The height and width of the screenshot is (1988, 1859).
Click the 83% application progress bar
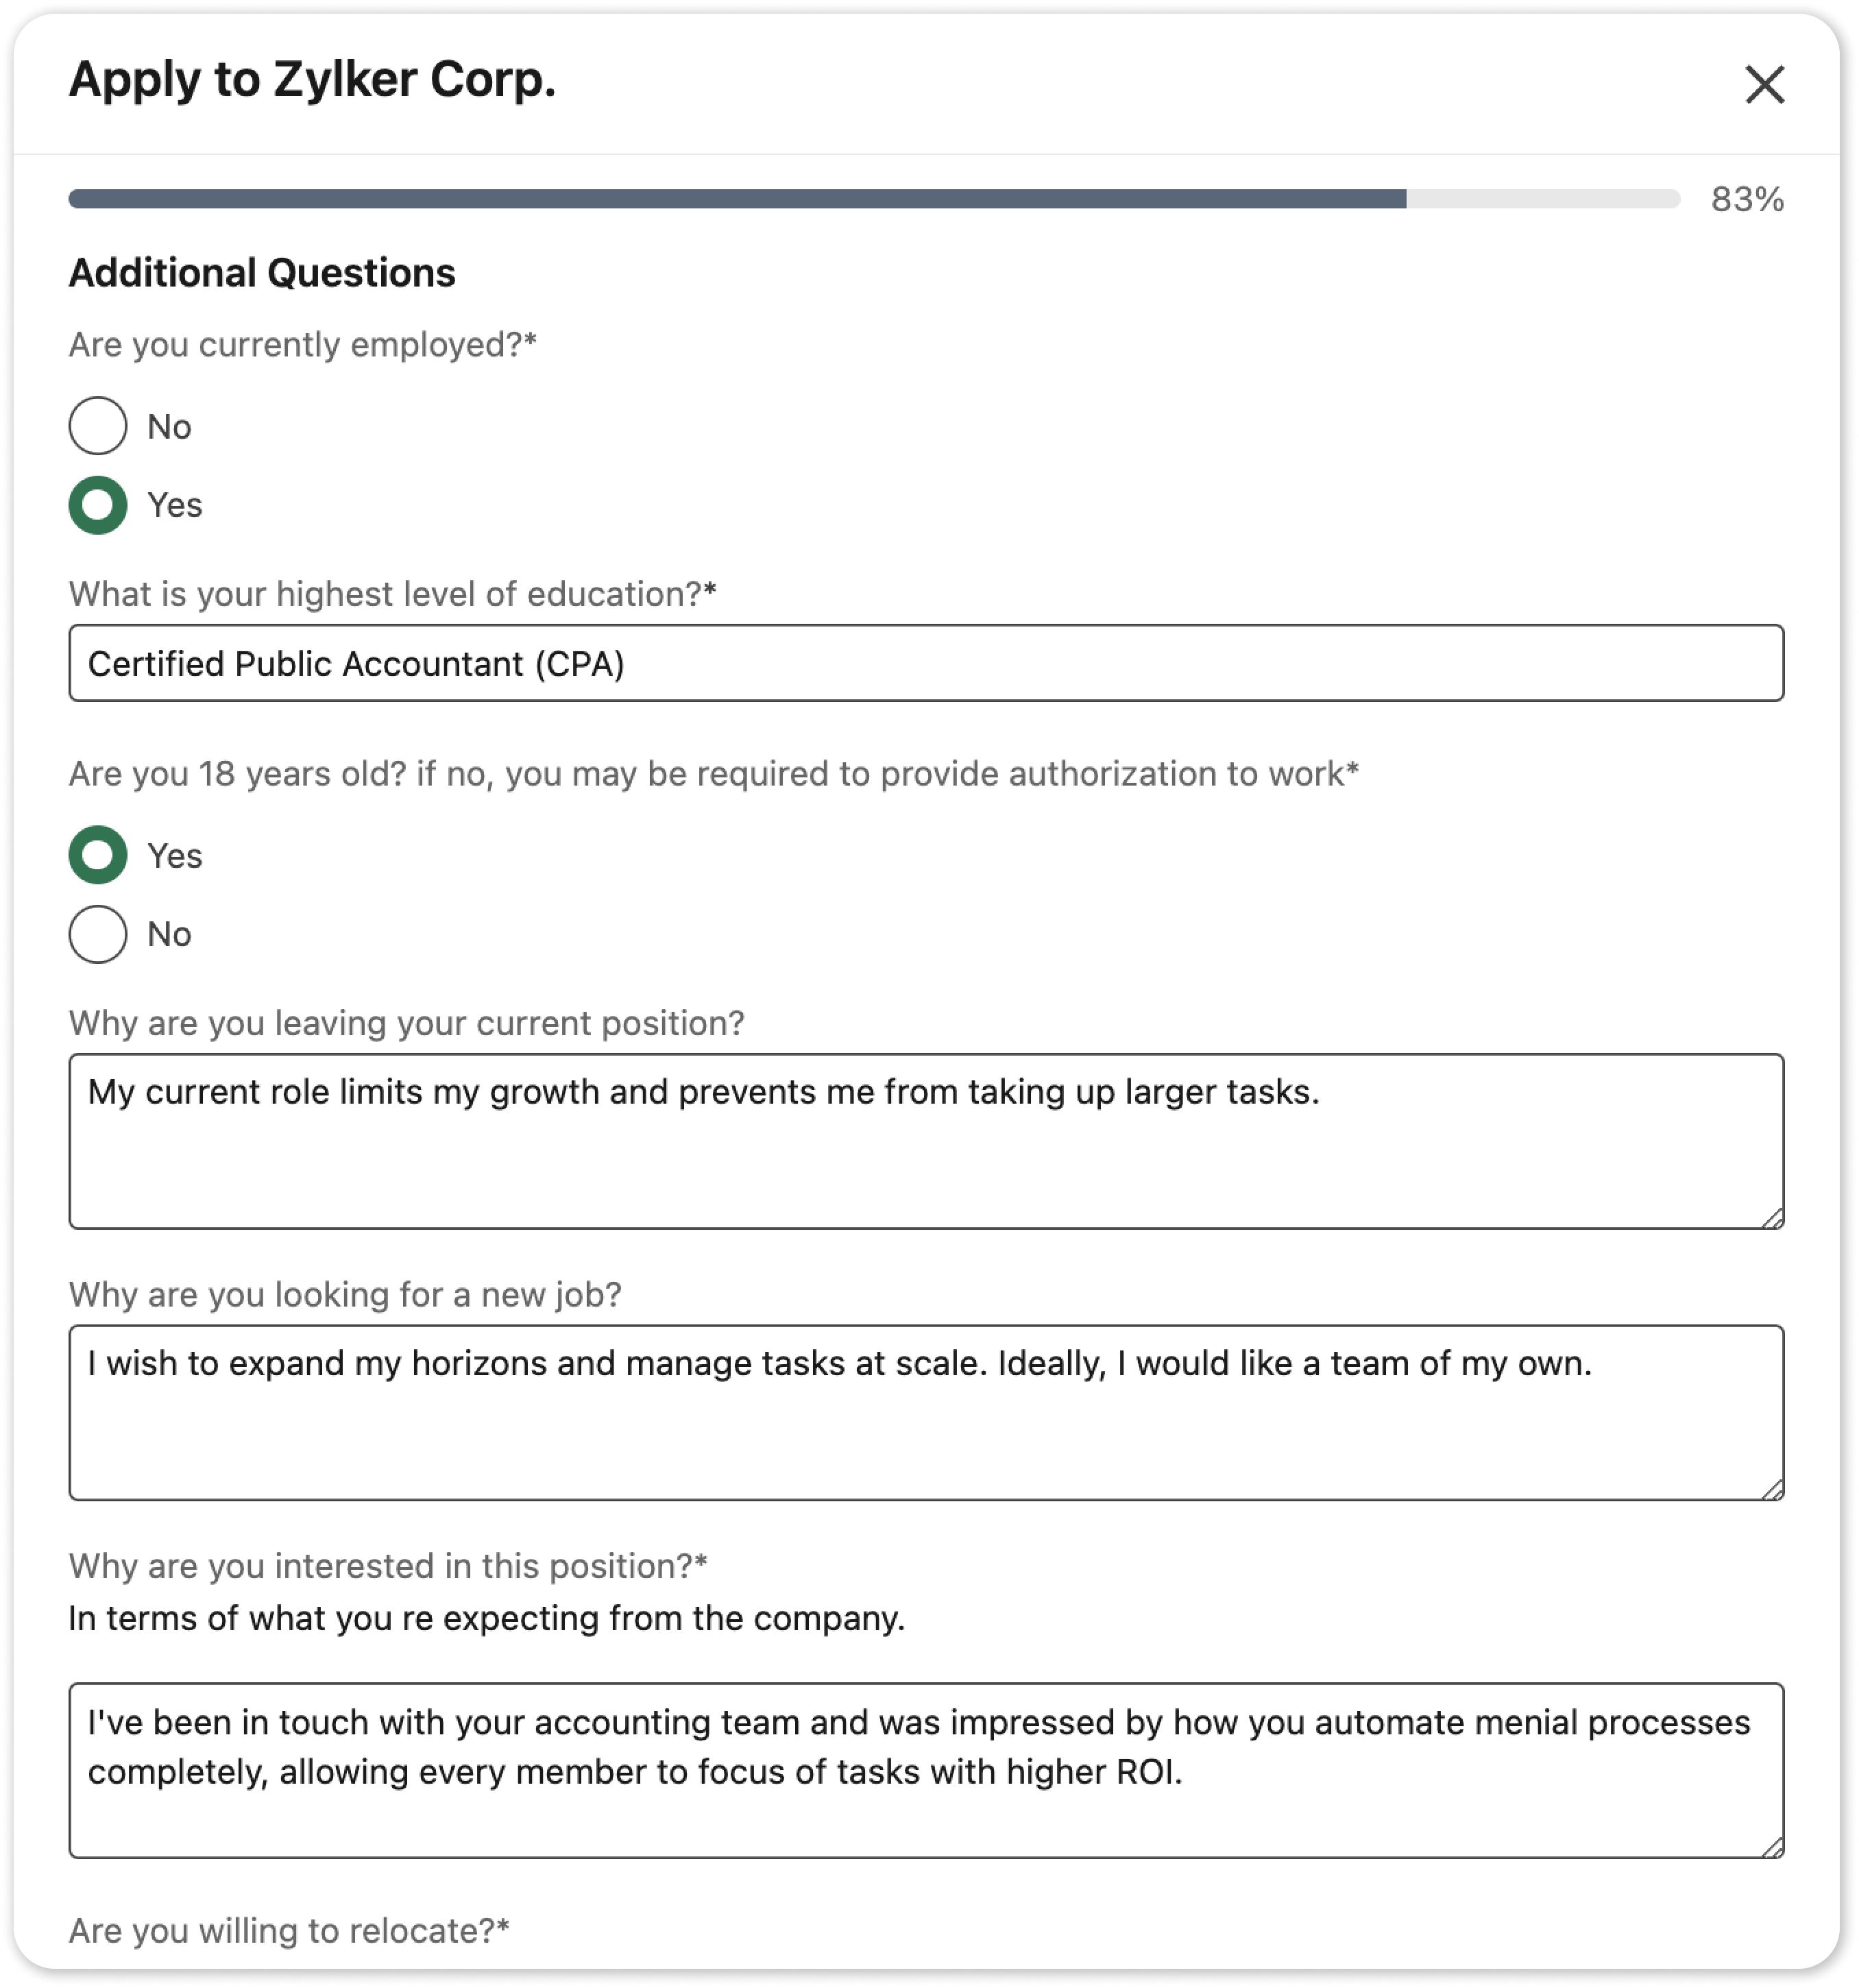(x=874, y=199)
